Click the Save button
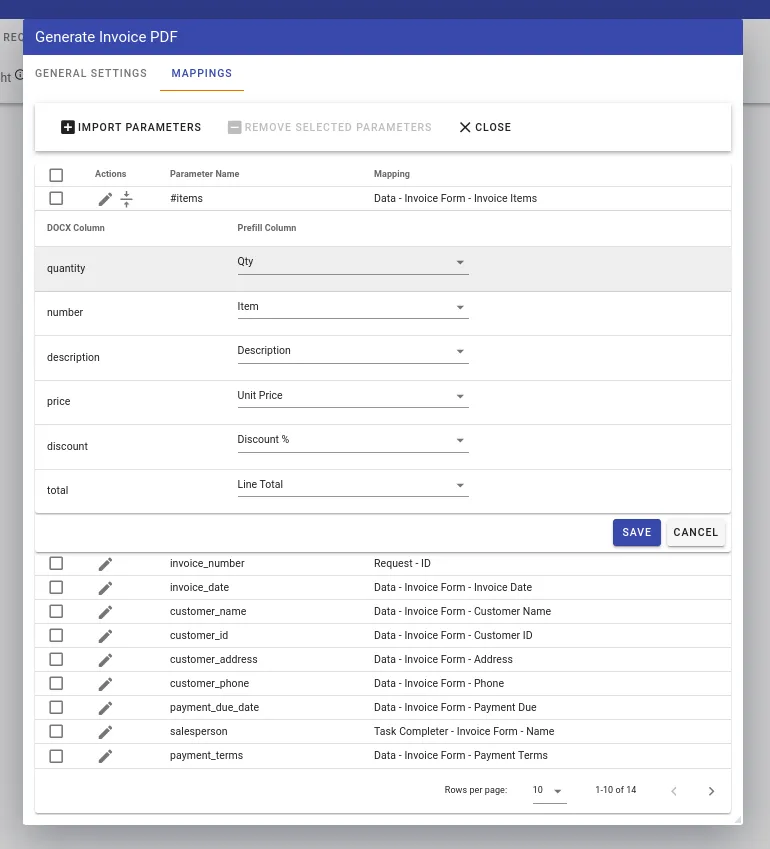Viewport: 770px width, 849px height. click(x=636, y=533)
